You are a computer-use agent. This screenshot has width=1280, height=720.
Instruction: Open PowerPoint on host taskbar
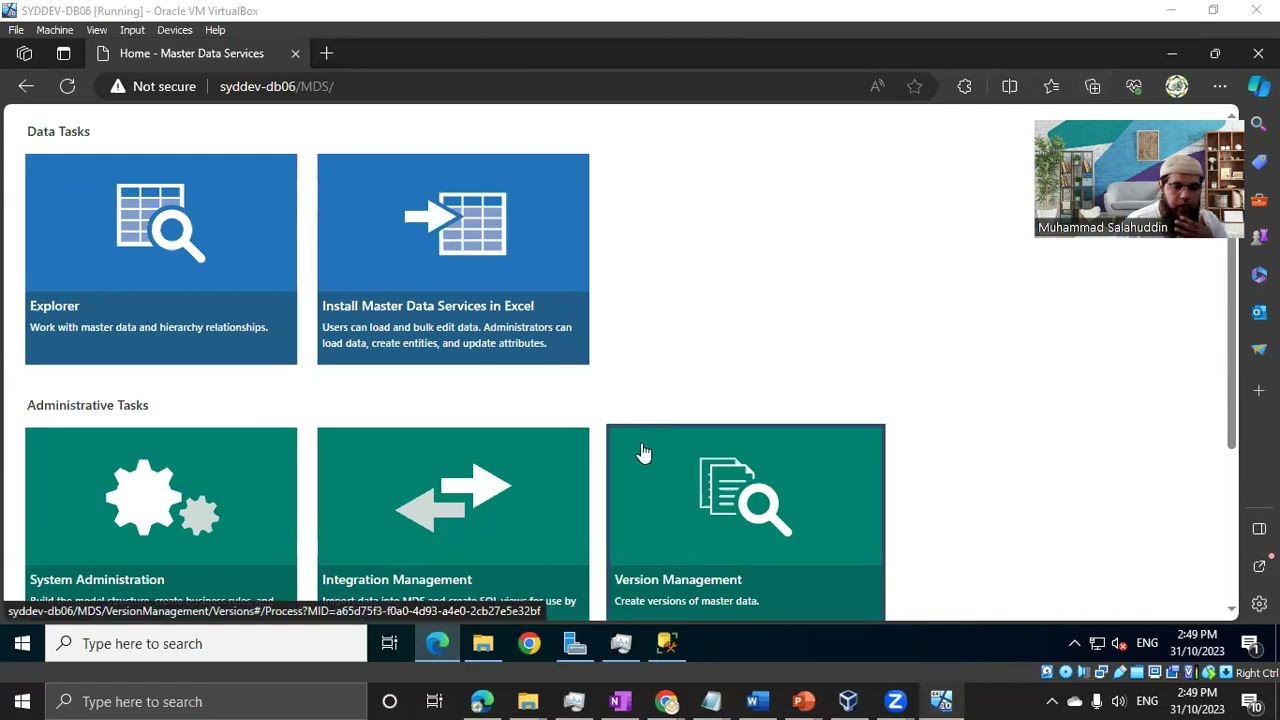pyautogui.click(x=803, y=701)
